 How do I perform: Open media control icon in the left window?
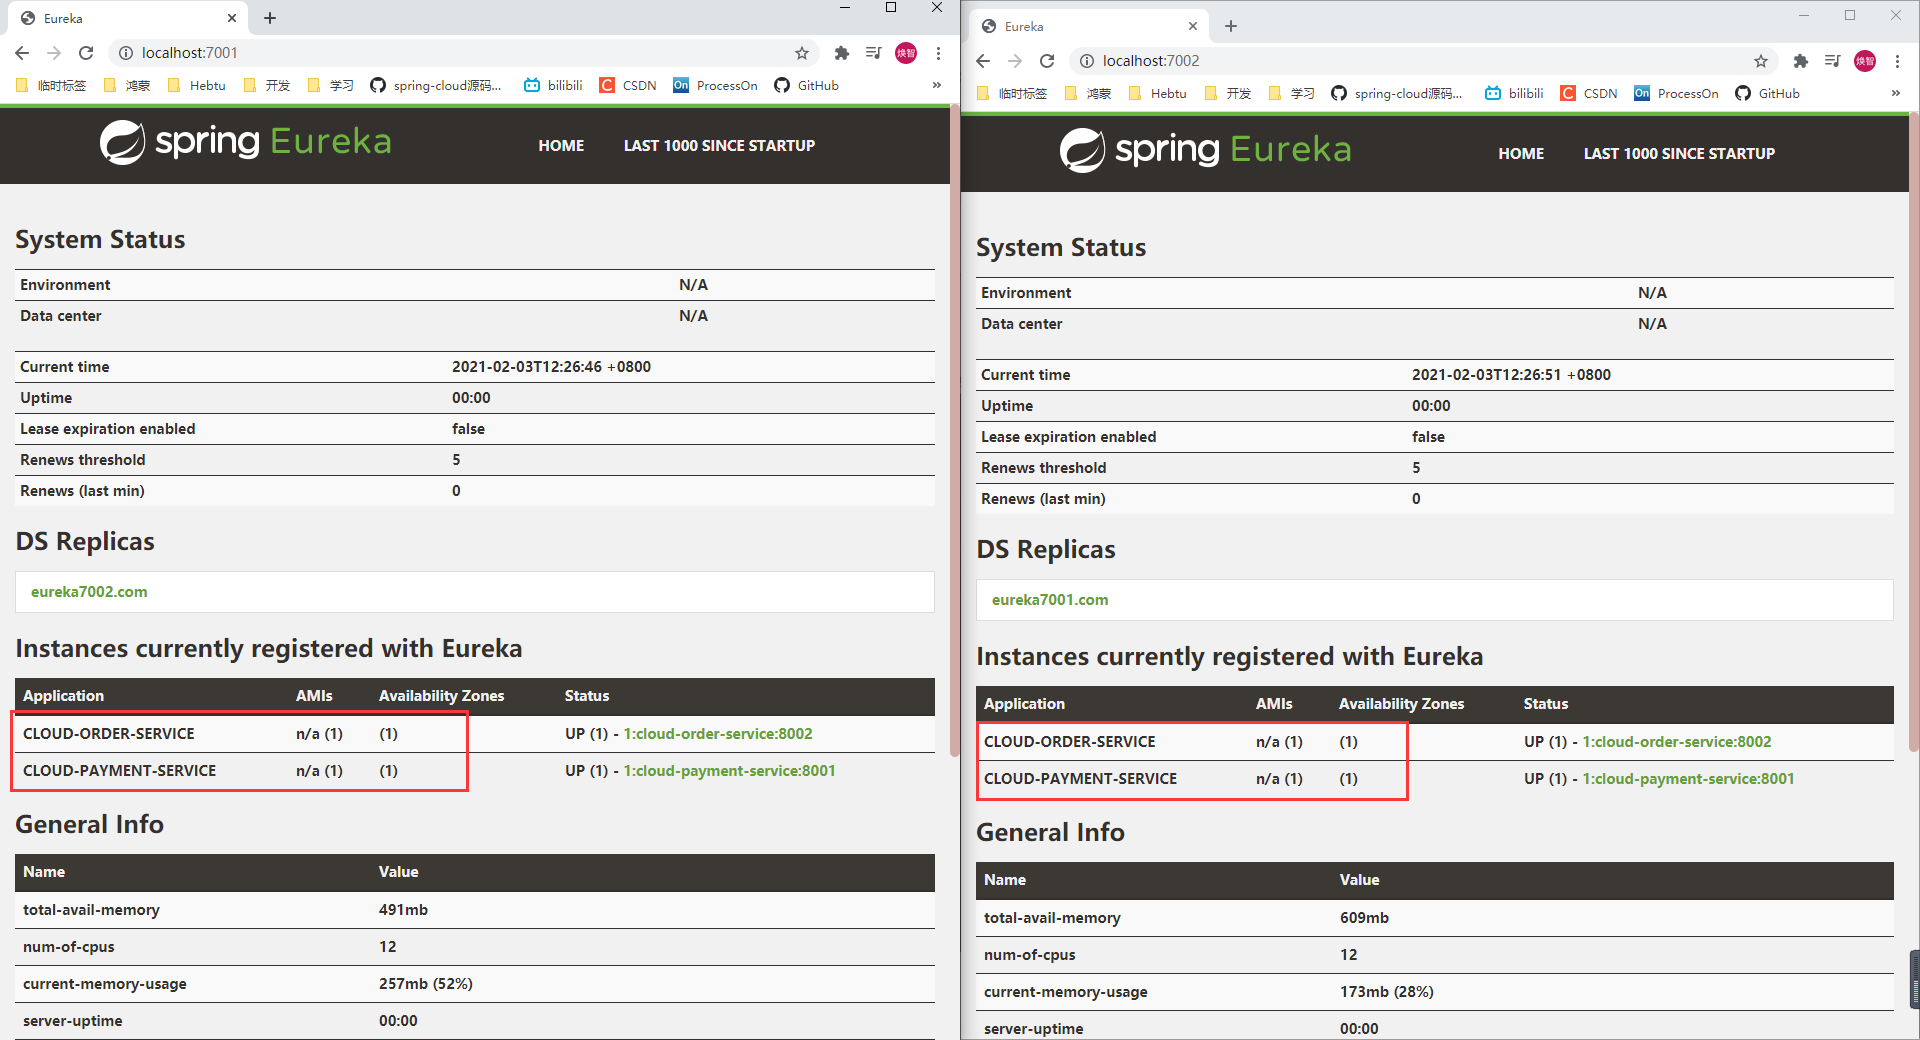coord(873,53)
